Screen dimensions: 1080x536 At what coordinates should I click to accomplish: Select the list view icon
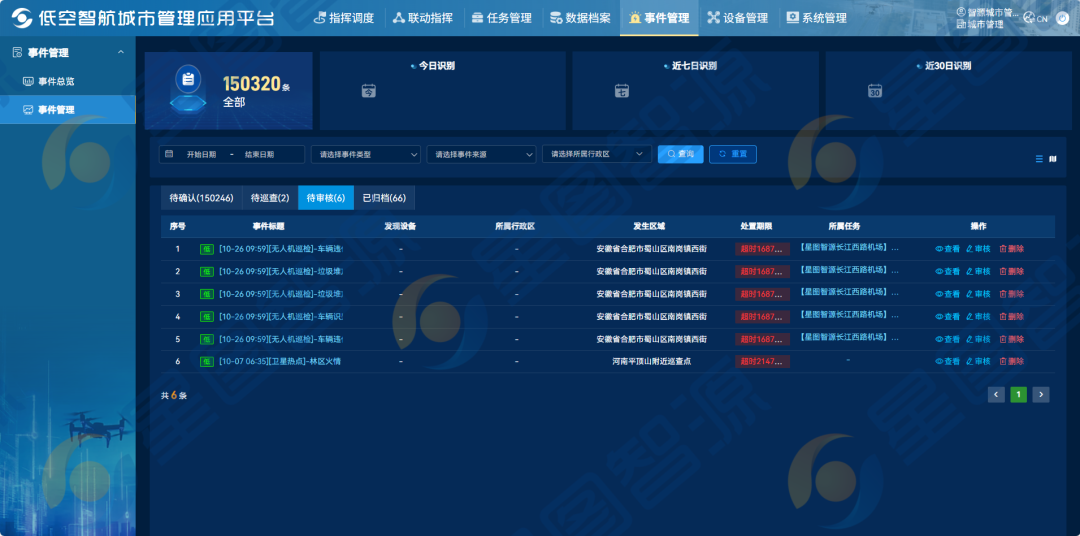point(1039,159)
